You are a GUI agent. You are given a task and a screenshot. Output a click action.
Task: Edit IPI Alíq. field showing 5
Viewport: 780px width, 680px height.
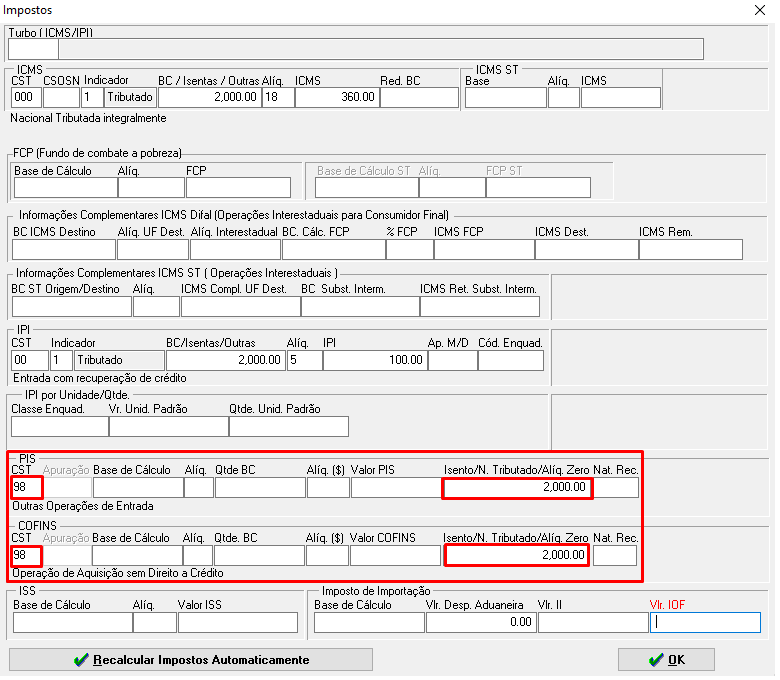[x=304, y=360]
